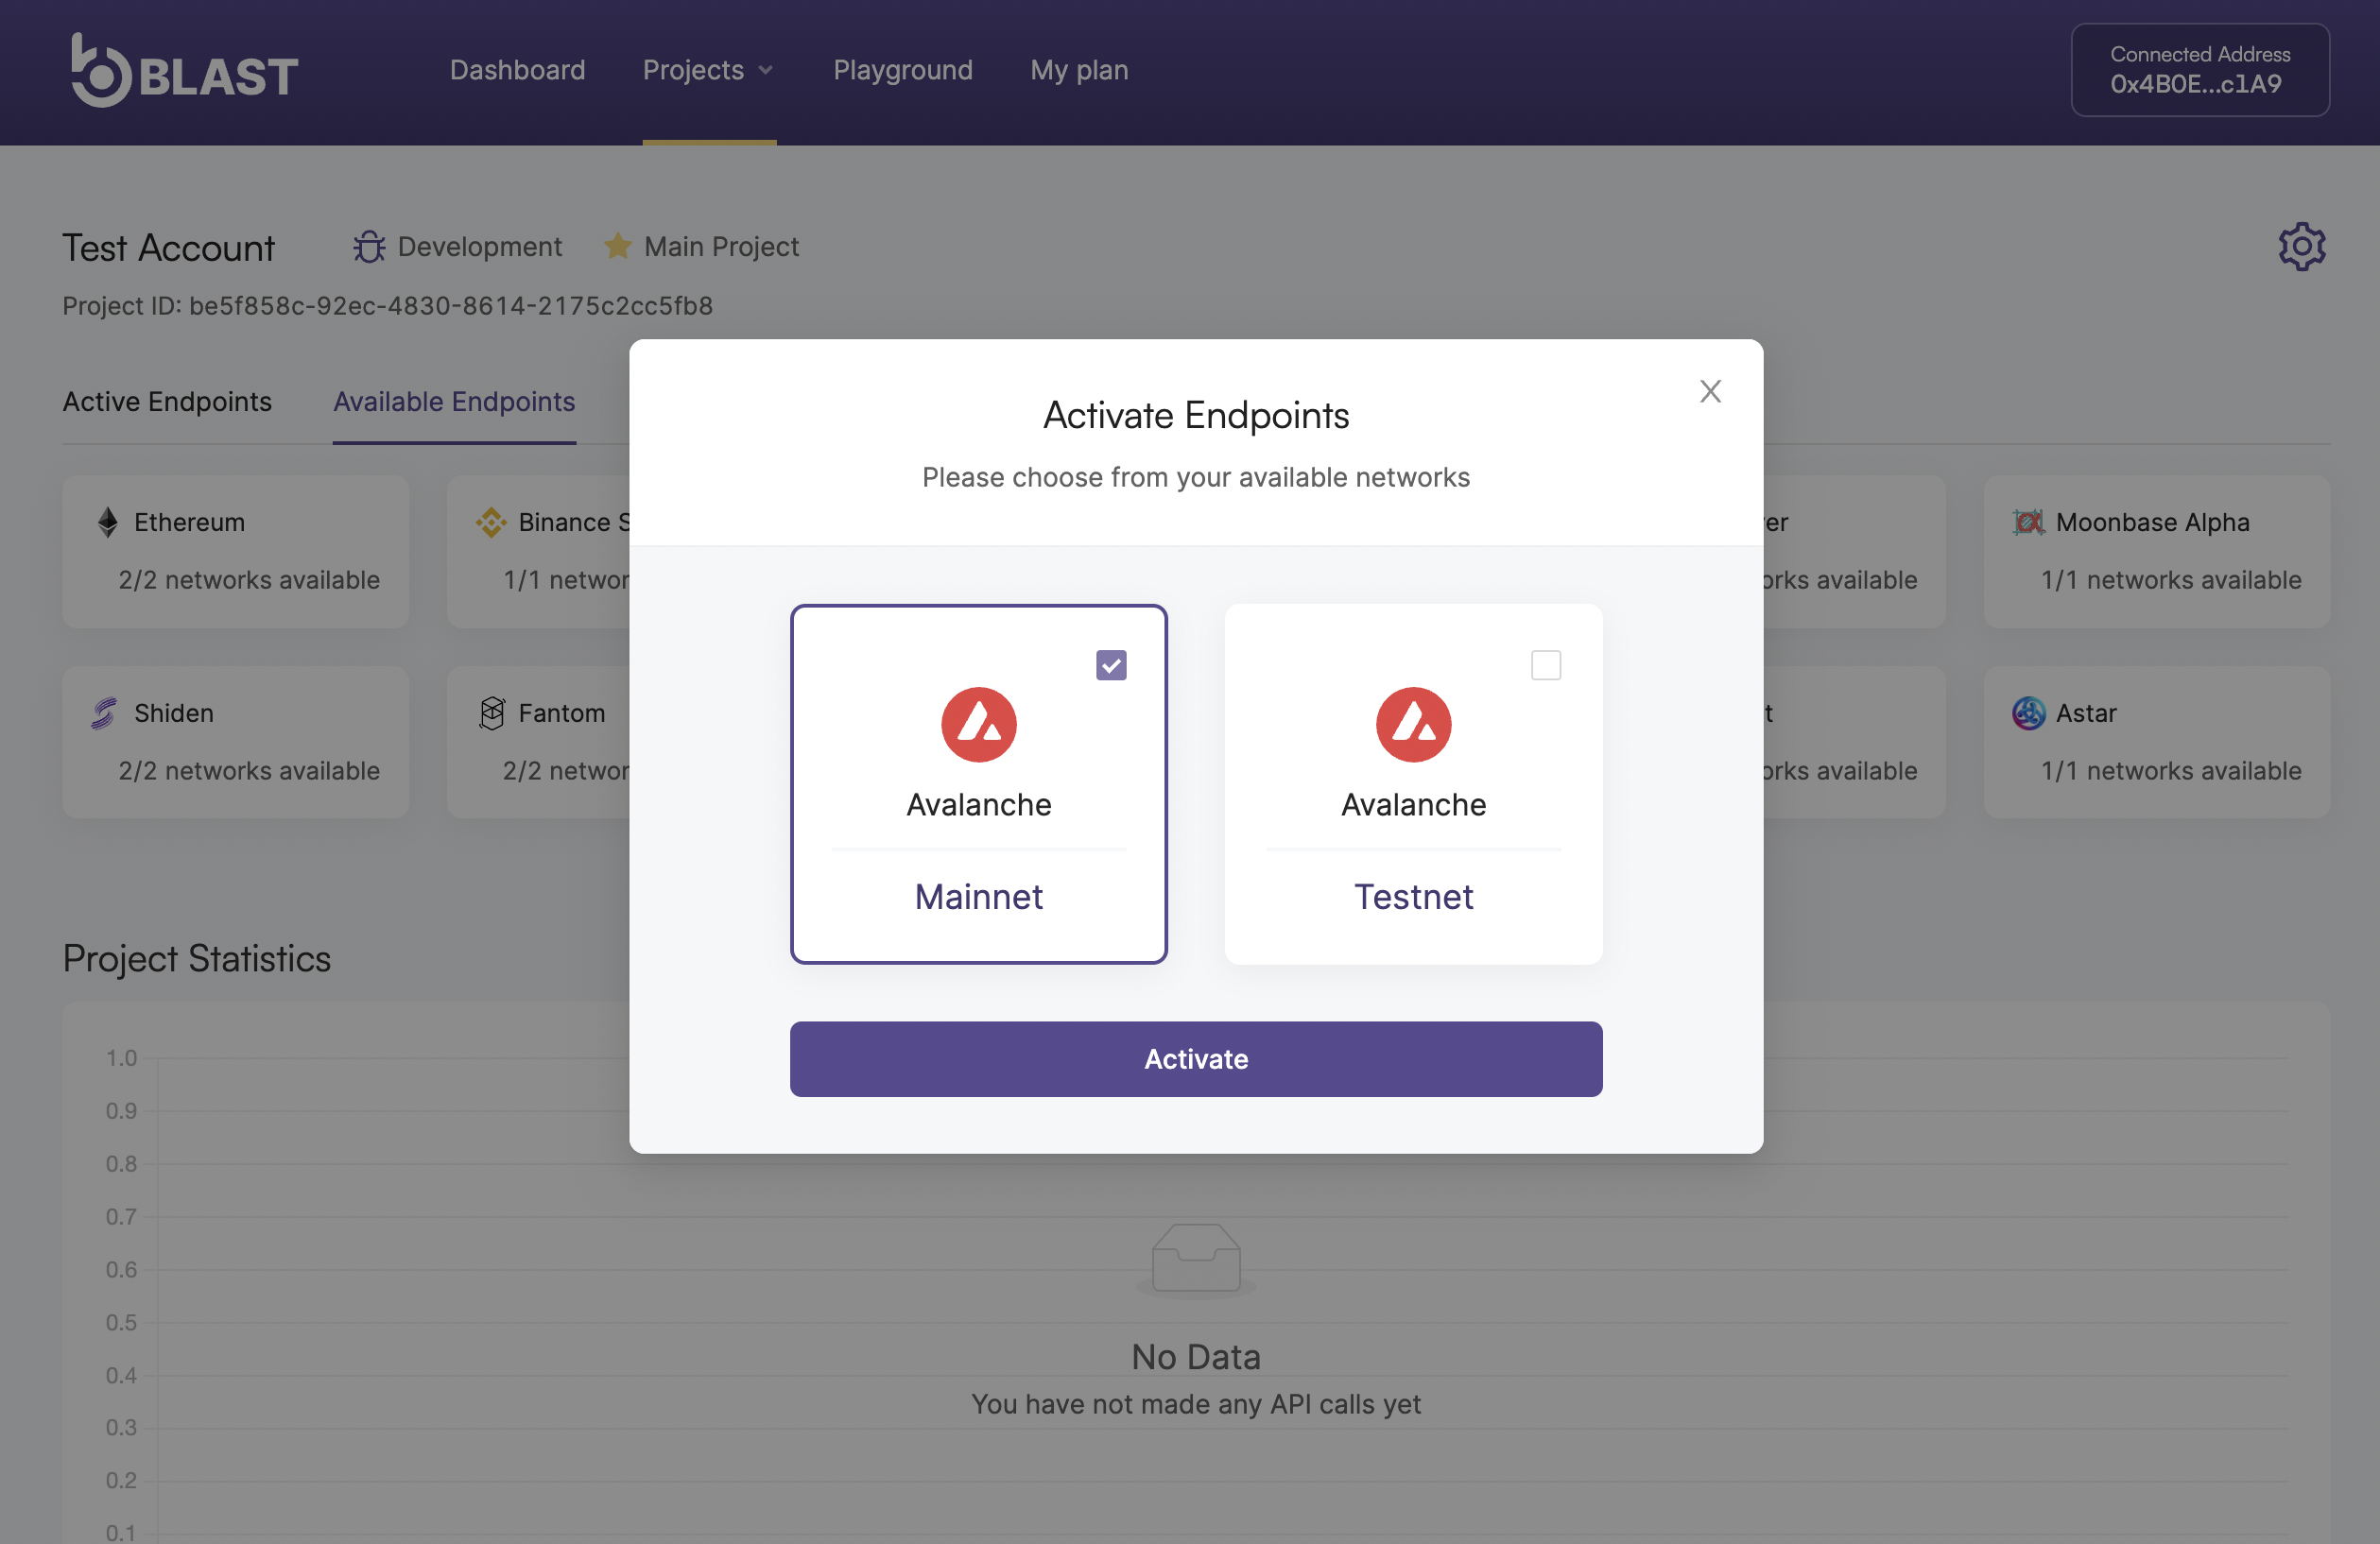Click the Shiden network icon
Screen dimensions: 2380x1544
(x=104, y=713)
